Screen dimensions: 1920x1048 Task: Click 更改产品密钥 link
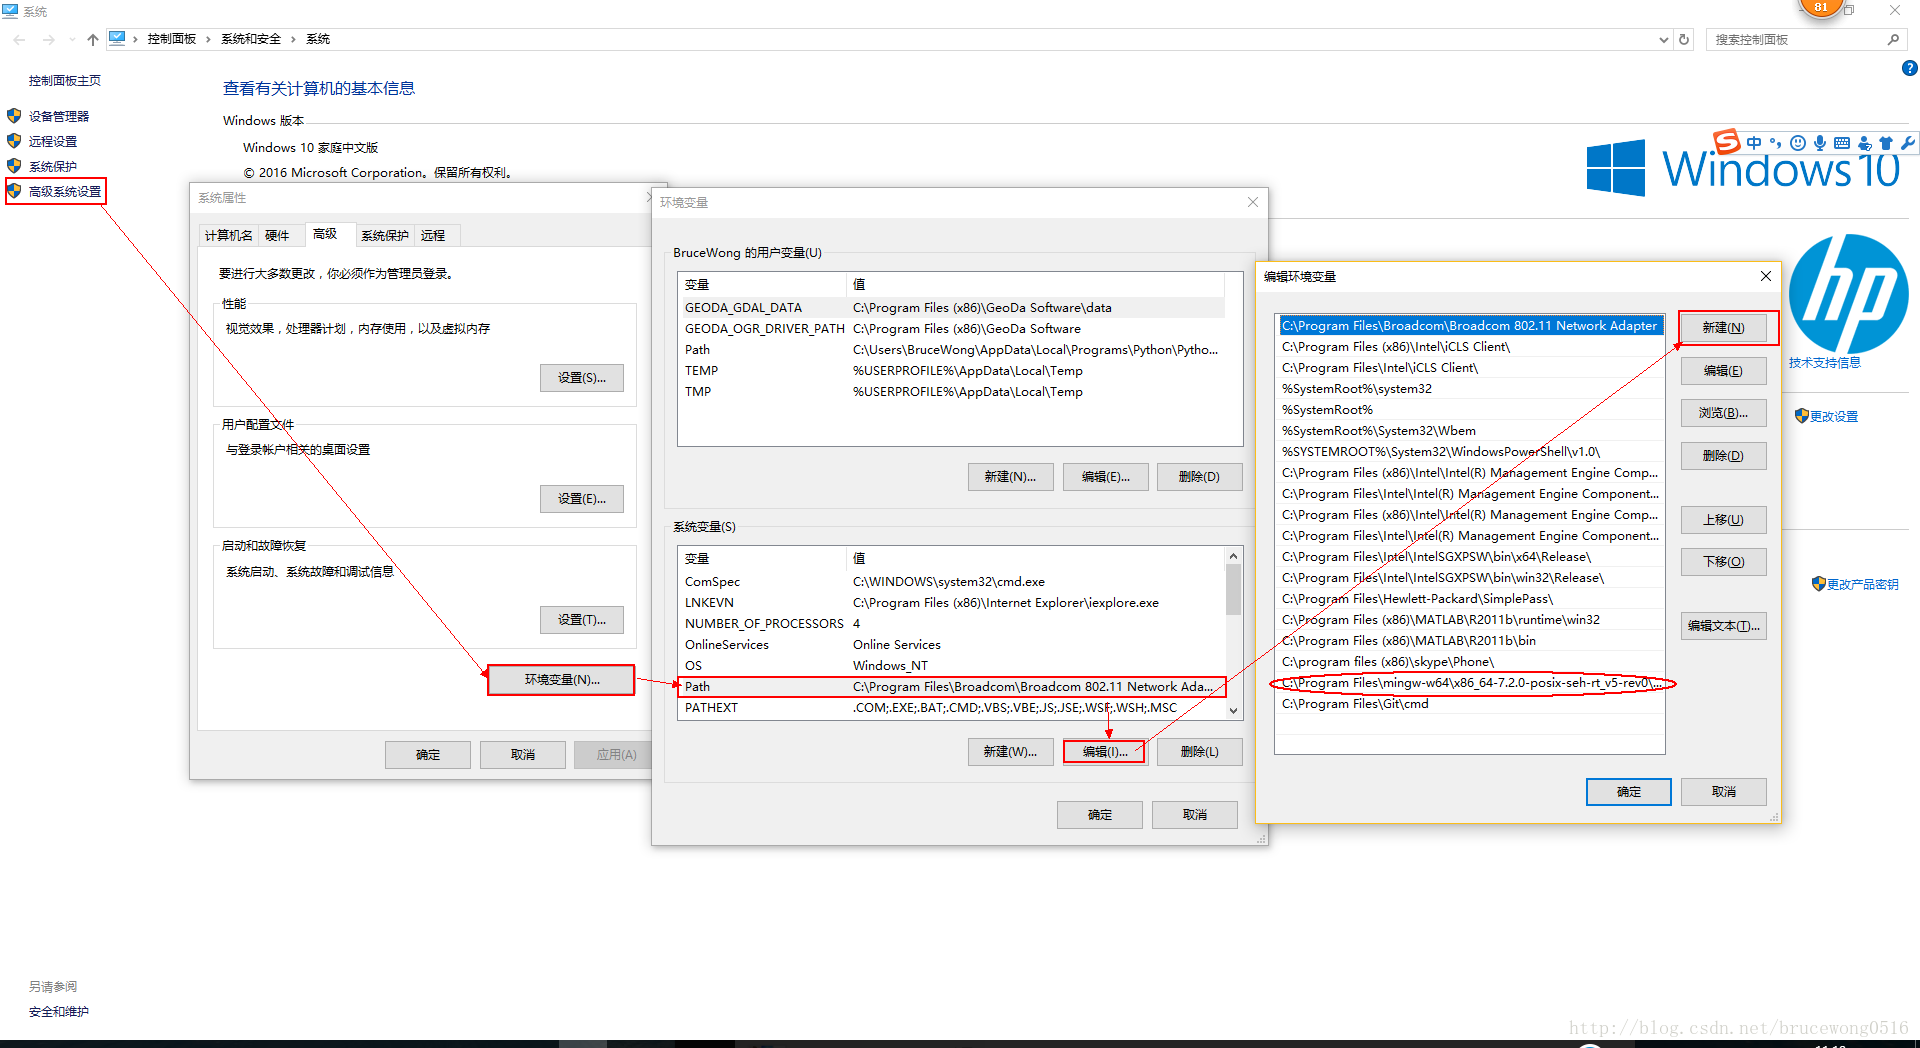1862,584
